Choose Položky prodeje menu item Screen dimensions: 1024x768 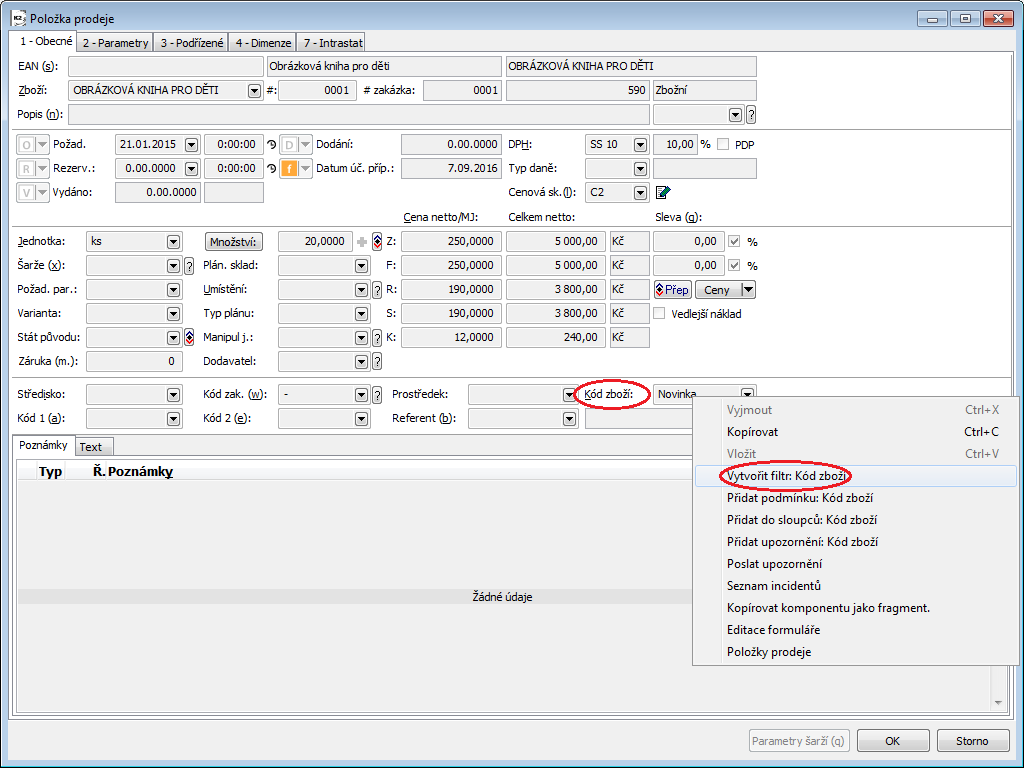[x=856, y=652]
